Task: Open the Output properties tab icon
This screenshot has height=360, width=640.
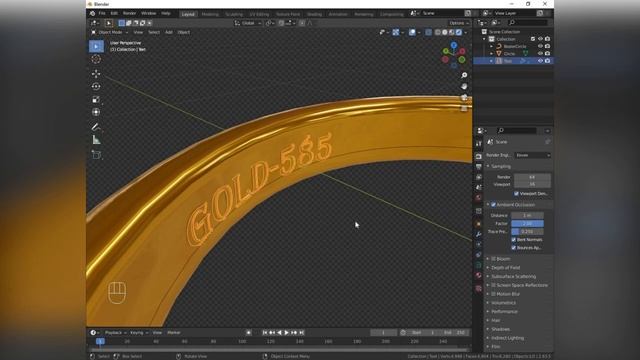Action: click(x=478, y=167)
